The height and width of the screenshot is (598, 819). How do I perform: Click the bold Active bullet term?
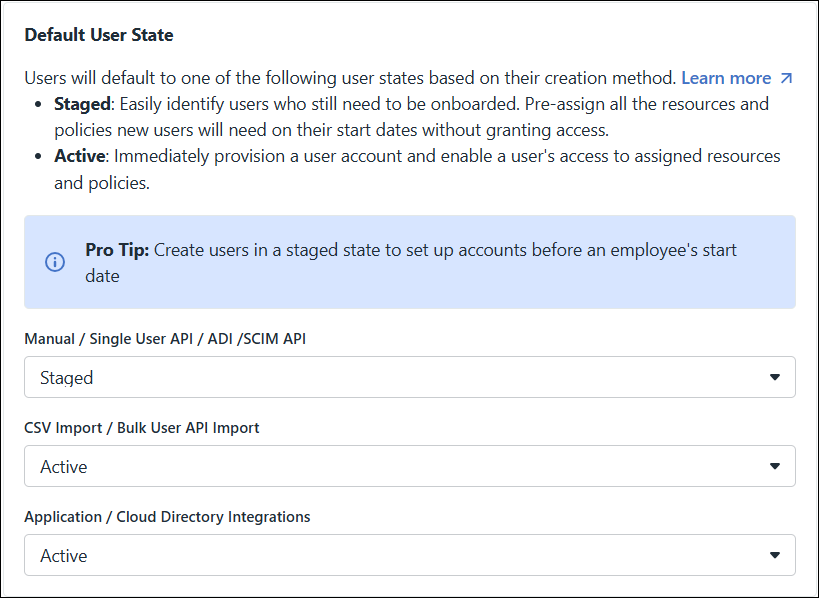click(79, 157)
